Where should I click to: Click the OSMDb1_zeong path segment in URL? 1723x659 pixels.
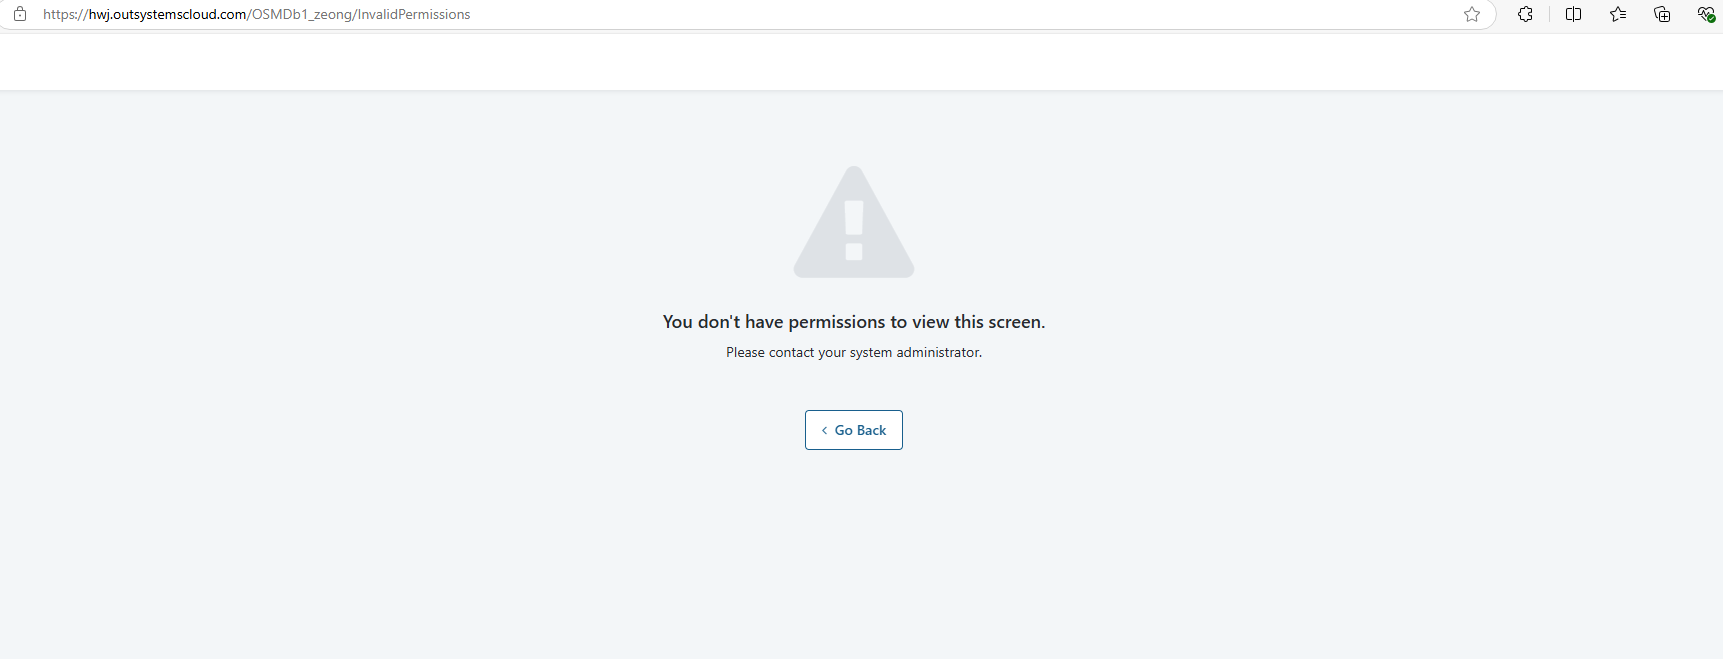[x=302, y=14]
